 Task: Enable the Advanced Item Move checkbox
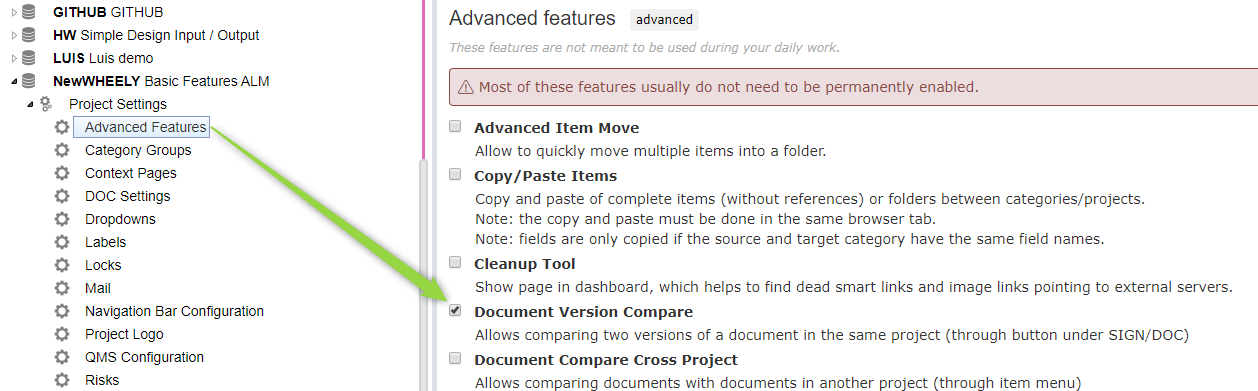[455, 127]
